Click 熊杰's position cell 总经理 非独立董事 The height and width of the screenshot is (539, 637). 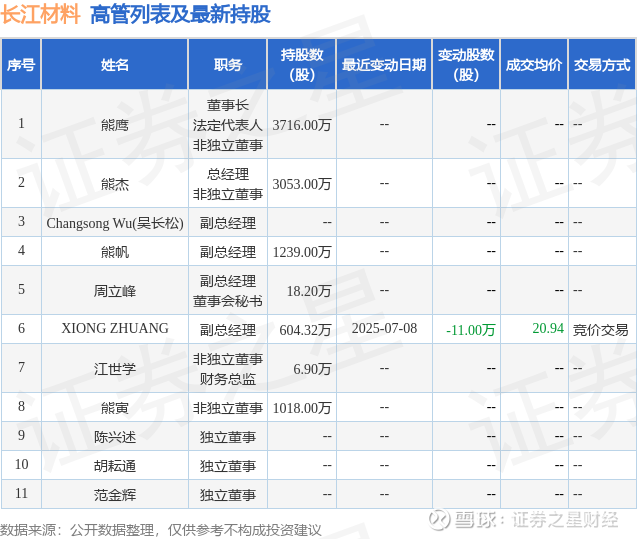click(x=228, y=184)
